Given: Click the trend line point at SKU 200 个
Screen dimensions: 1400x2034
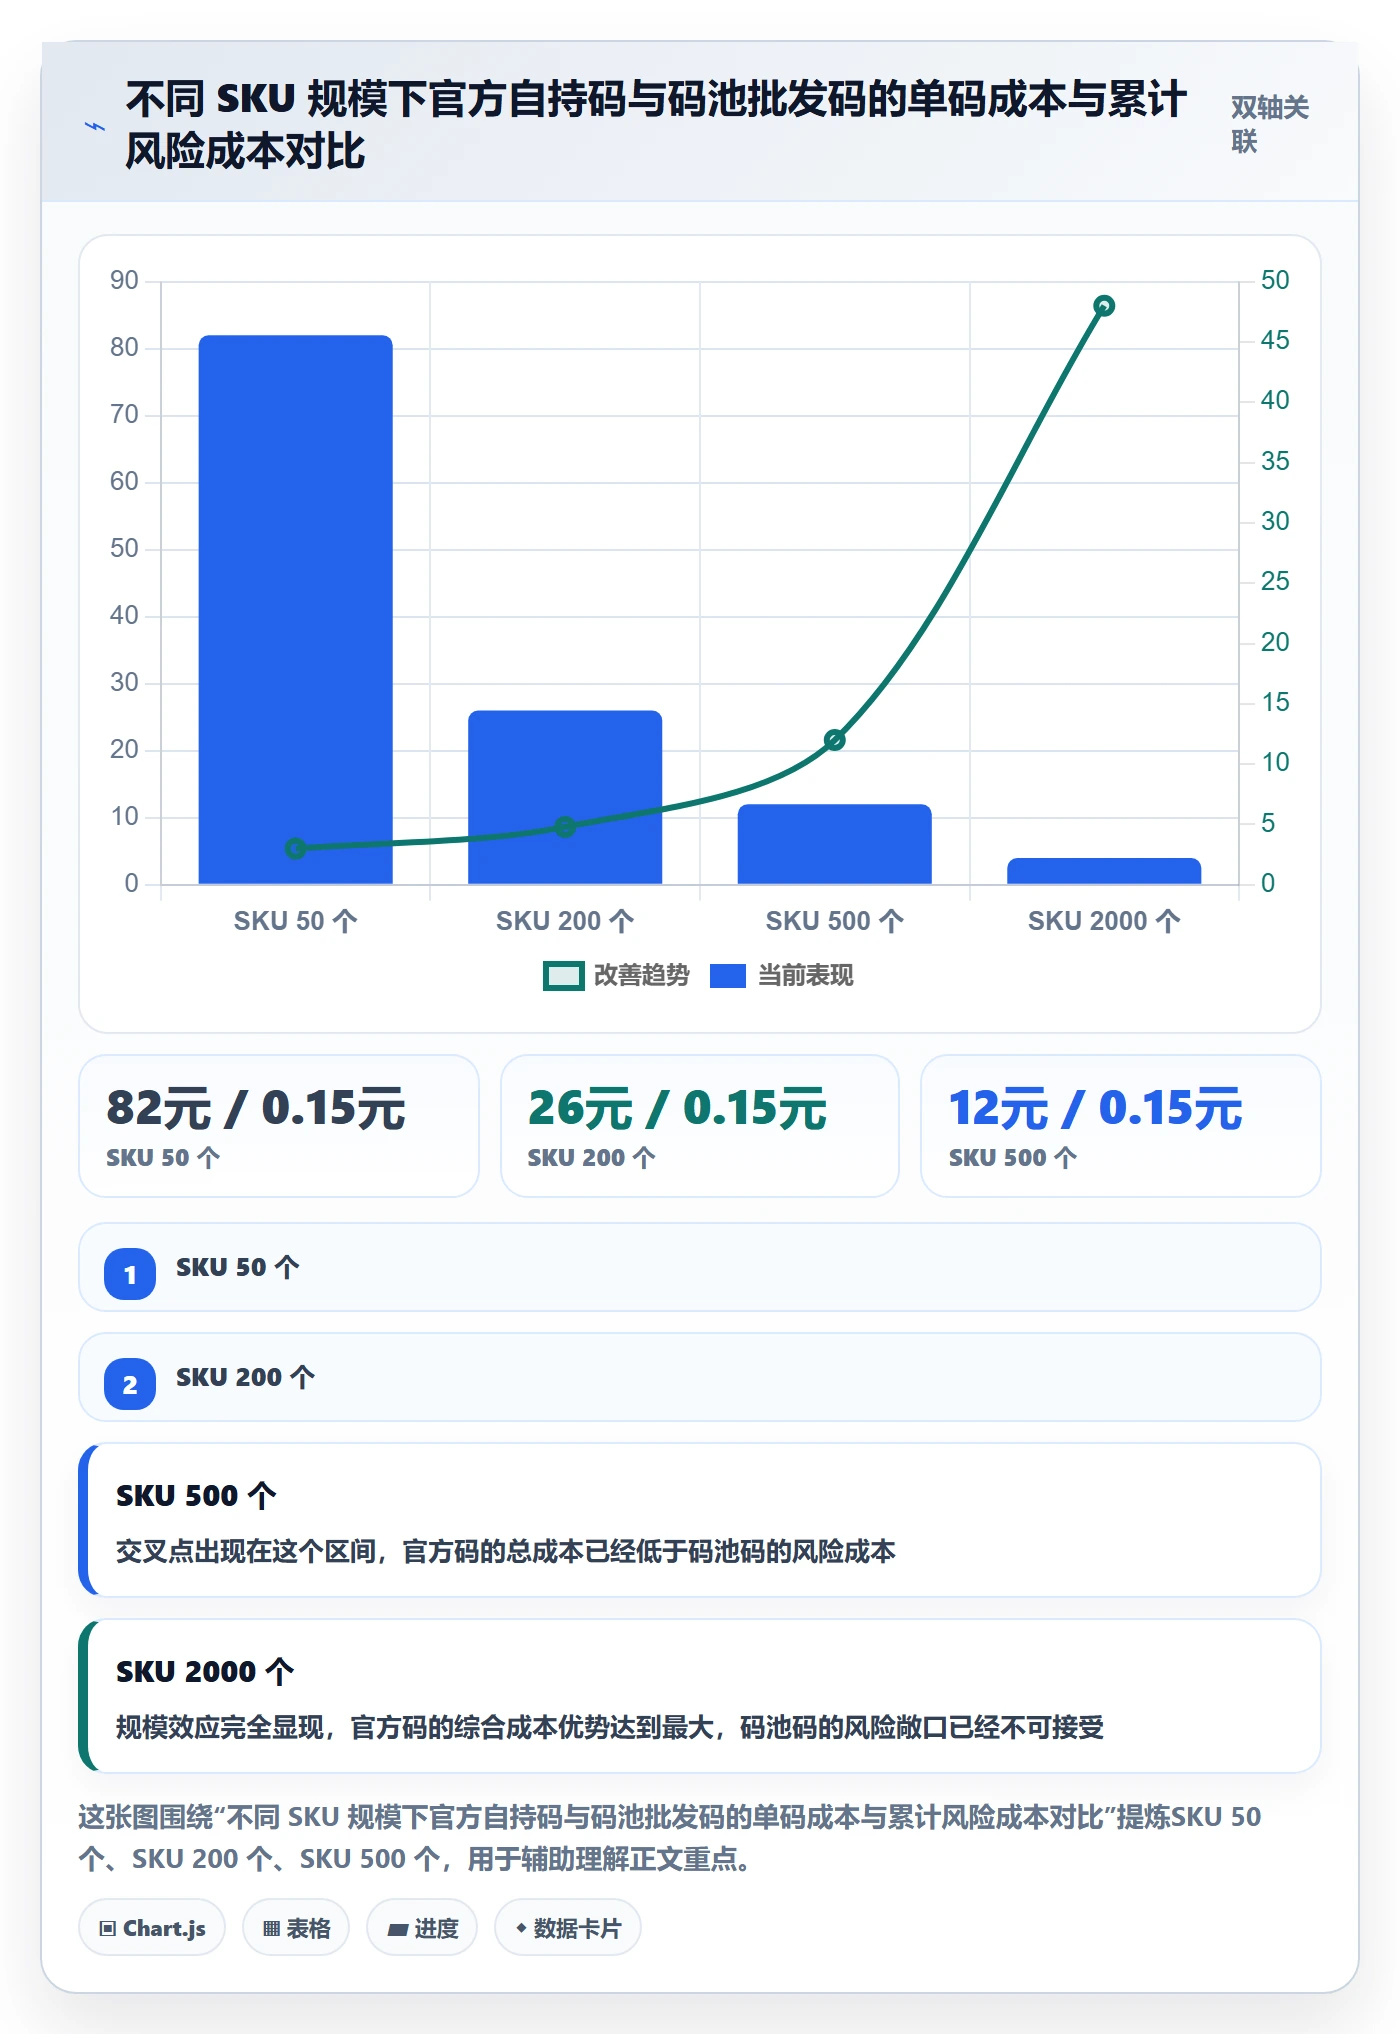Looking at the screenshot, I should [x=565, y=827].
